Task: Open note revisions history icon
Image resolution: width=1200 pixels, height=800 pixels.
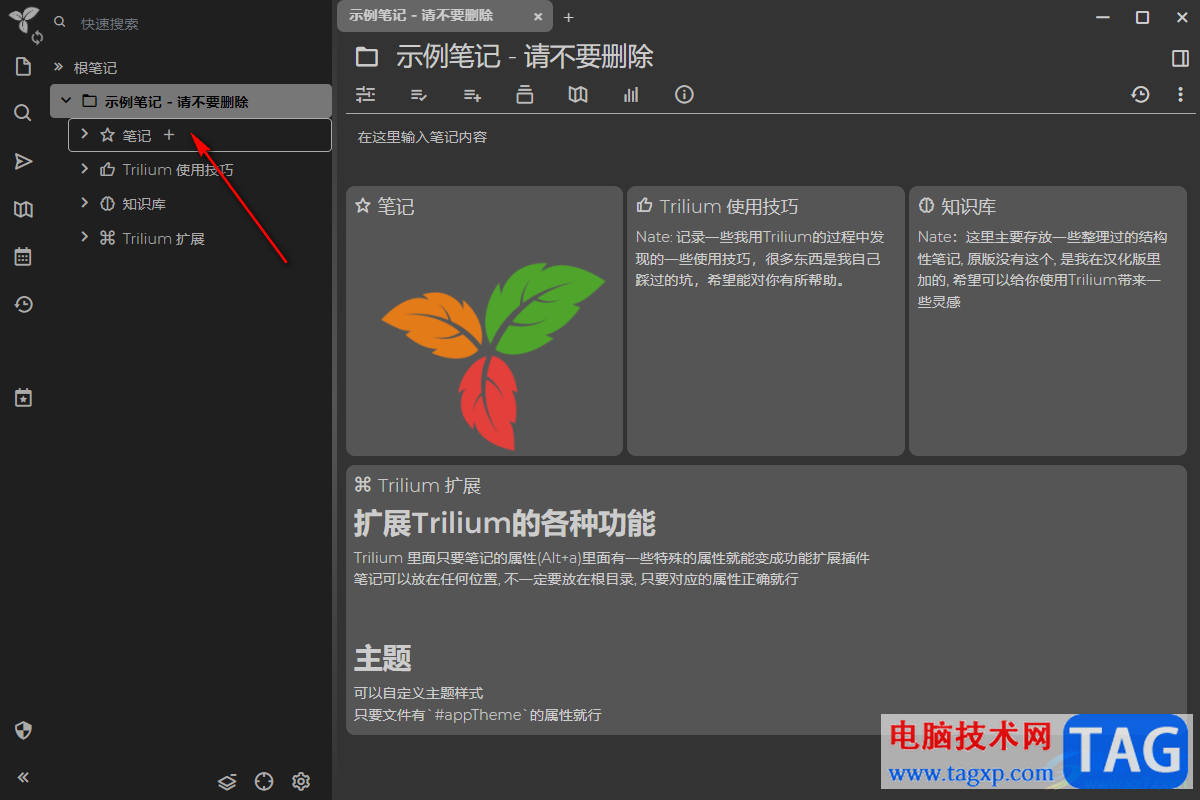Action: pyautogui.click(x=1140, y=95)
